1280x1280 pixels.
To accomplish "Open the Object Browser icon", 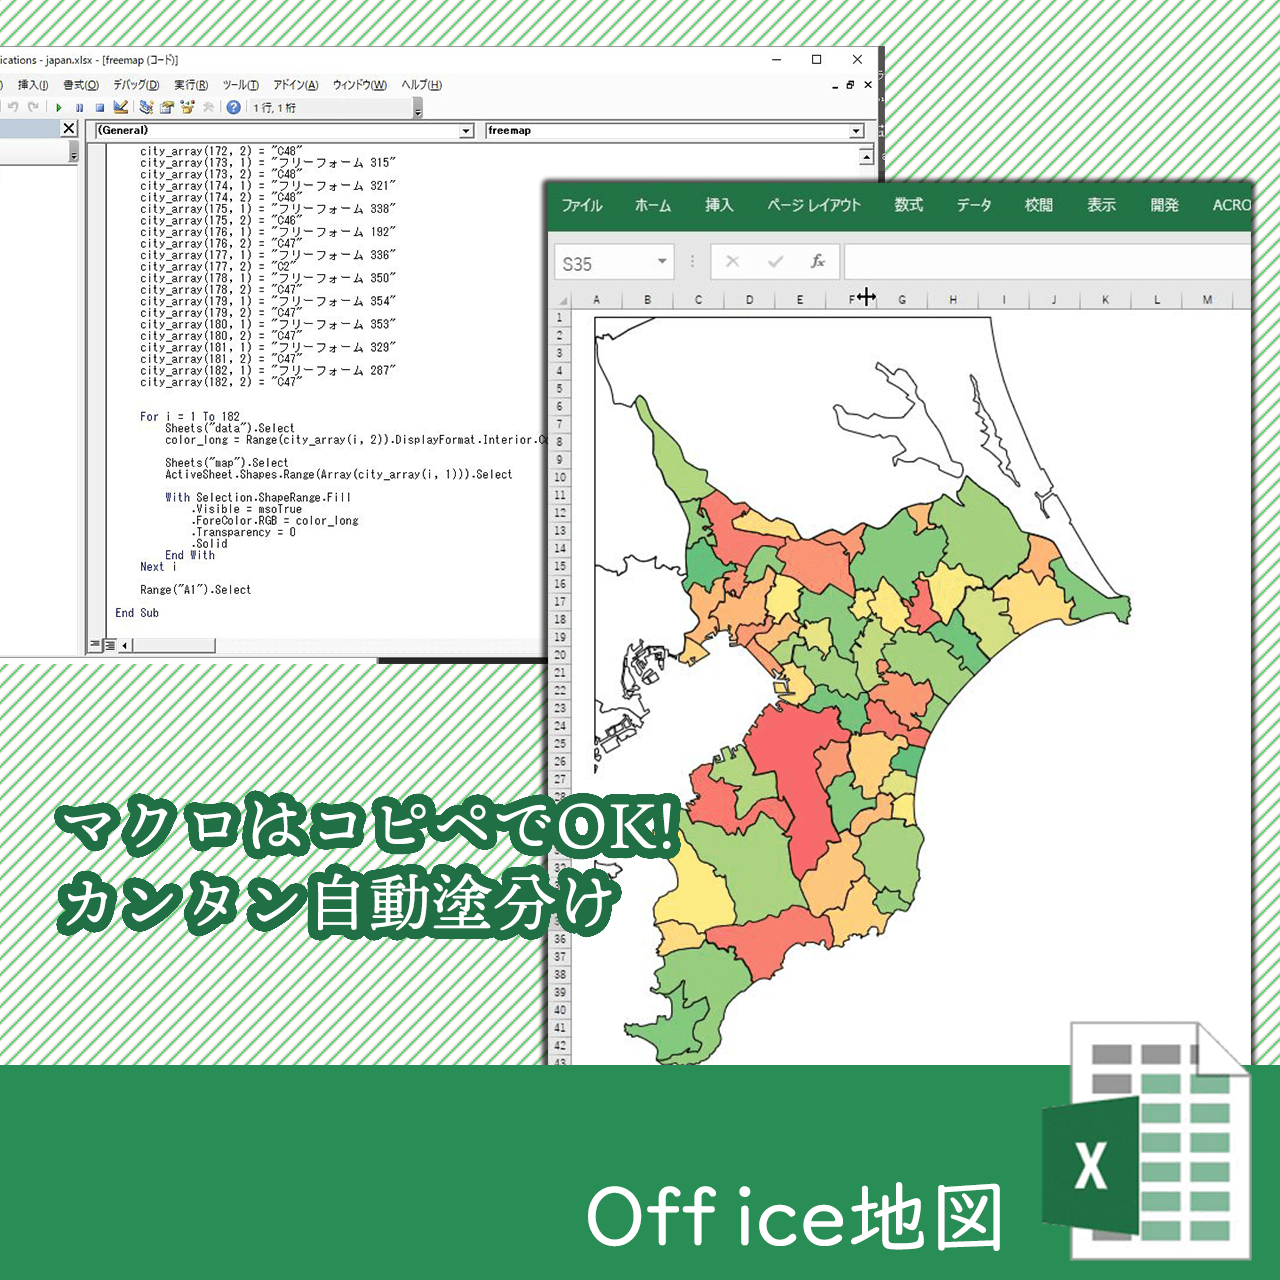I will point(188,107).
